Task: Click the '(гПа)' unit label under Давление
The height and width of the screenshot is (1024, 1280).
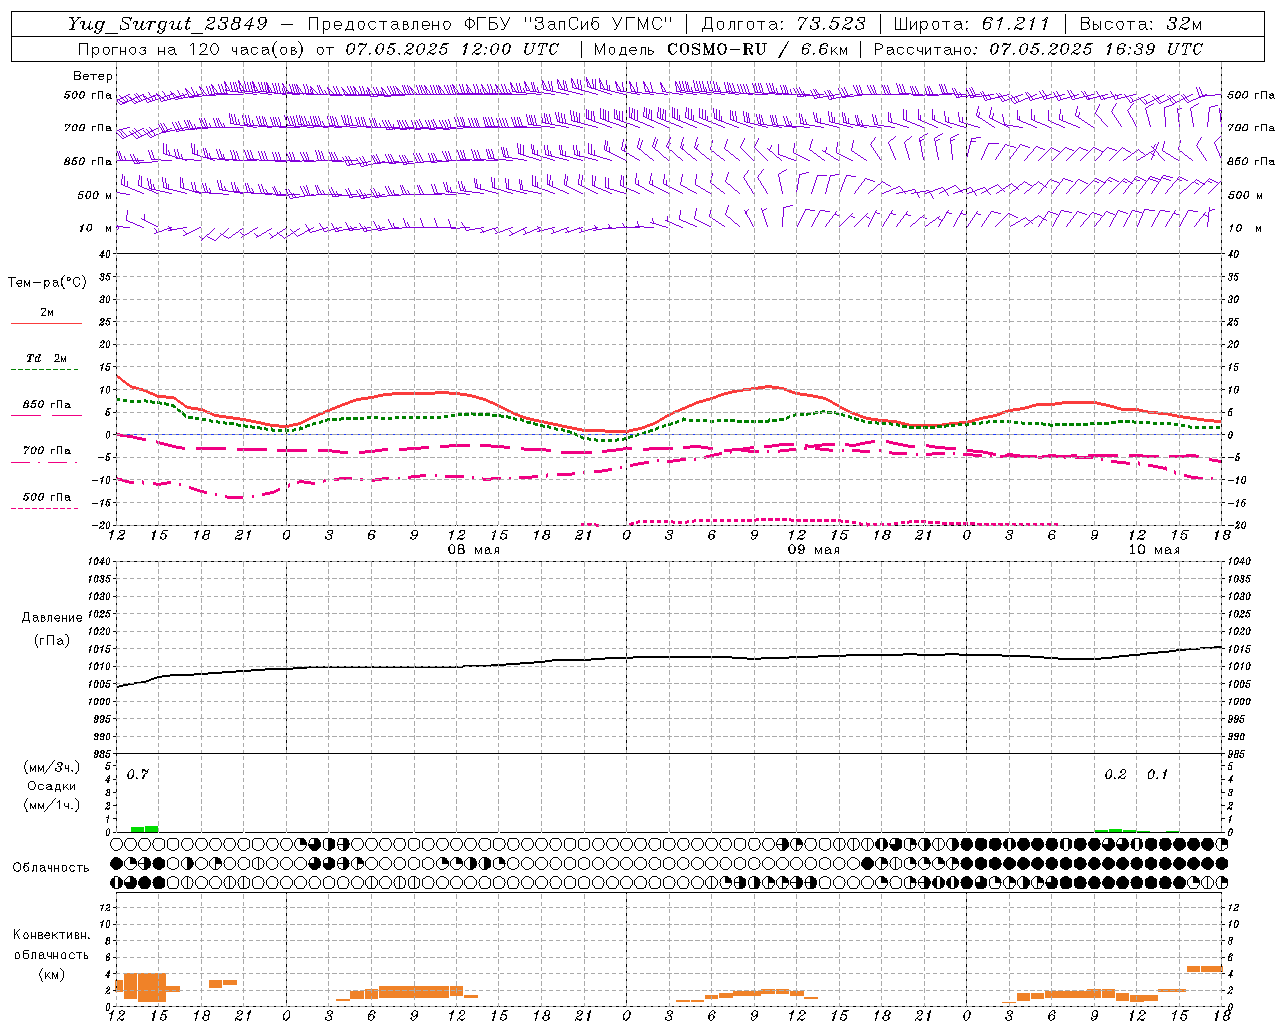Action: tap(52, 641)
